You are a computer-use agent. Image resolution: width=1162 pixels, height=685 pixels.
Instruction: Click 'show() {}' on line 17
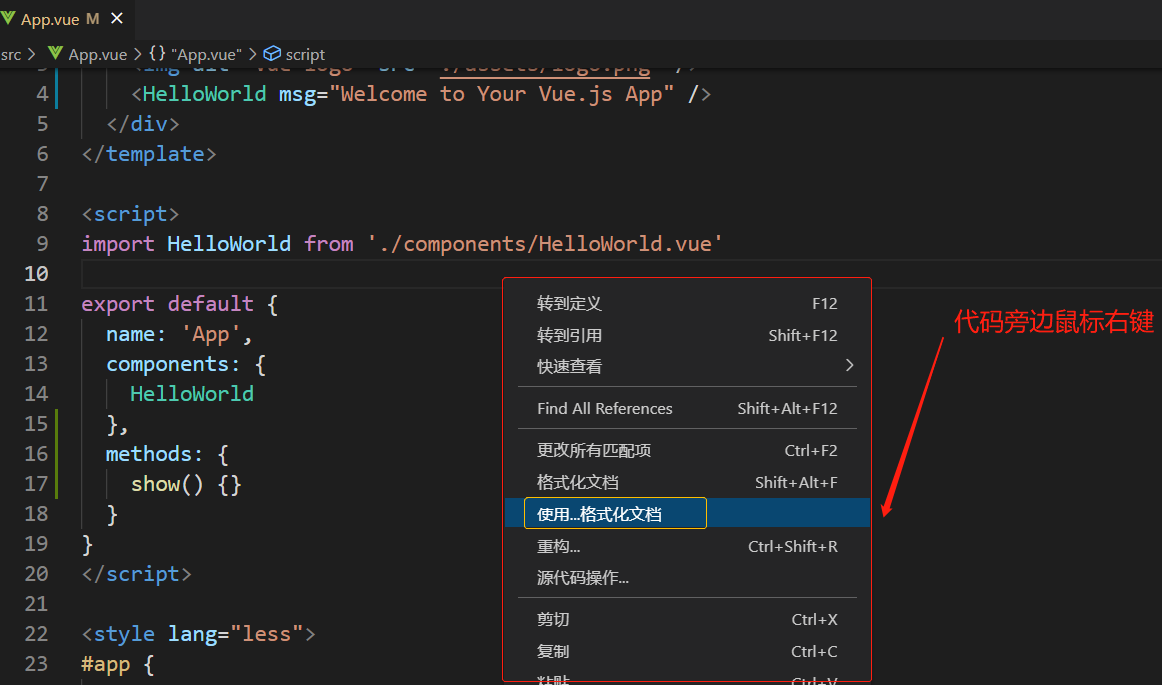click(186, 484)
